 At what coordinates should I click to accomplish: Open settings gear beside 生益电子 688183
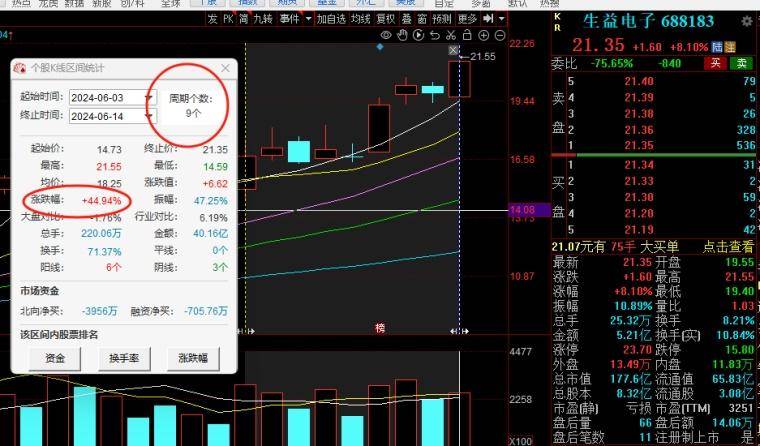747,22
